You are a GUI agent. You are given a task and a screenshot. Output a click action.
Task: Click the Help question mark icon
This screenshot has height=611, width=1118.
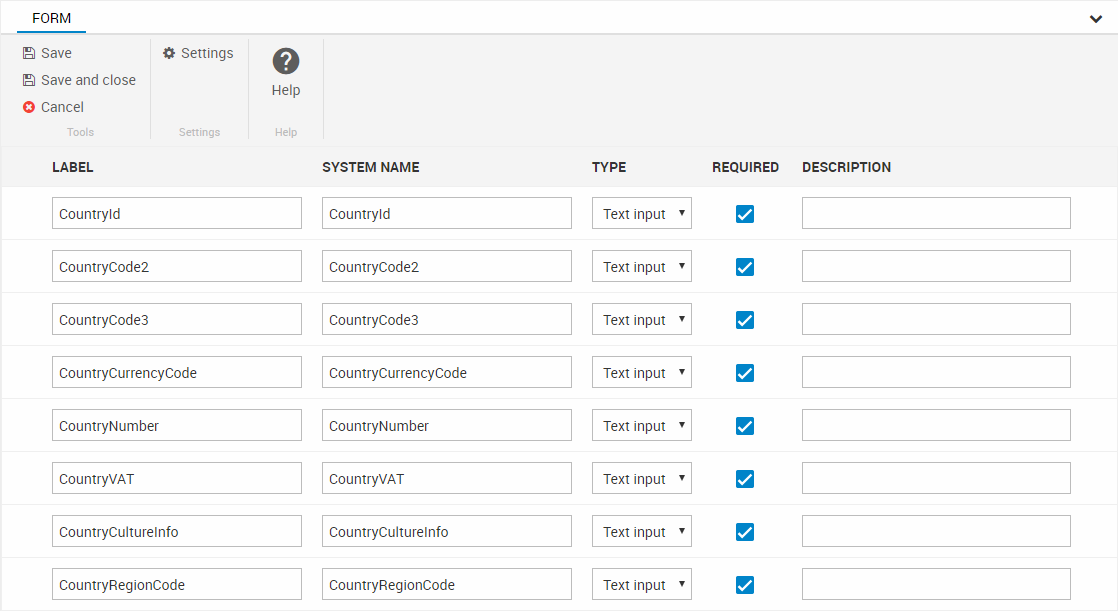286,61
